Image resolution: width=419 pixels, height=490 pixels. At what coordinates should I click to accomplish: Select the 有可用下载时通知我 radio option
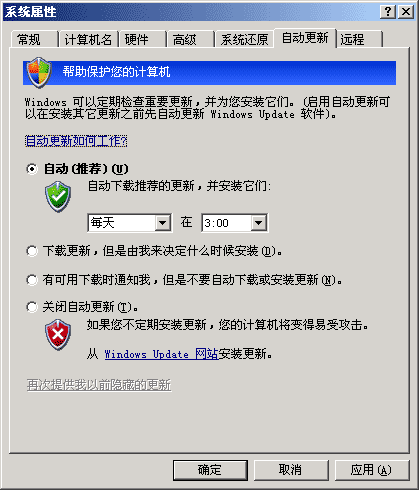click(x=32, y=280)
